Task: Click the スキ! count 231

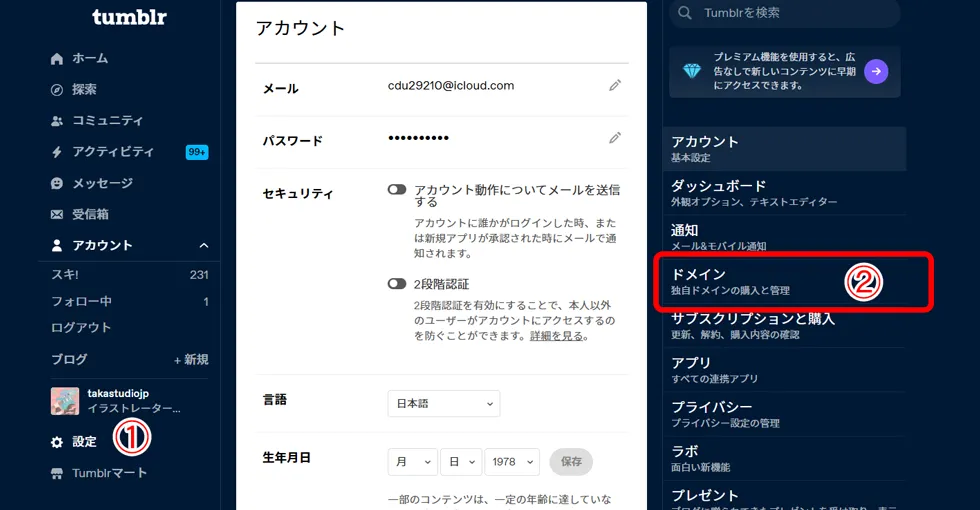Action: (x=199, y=275)
